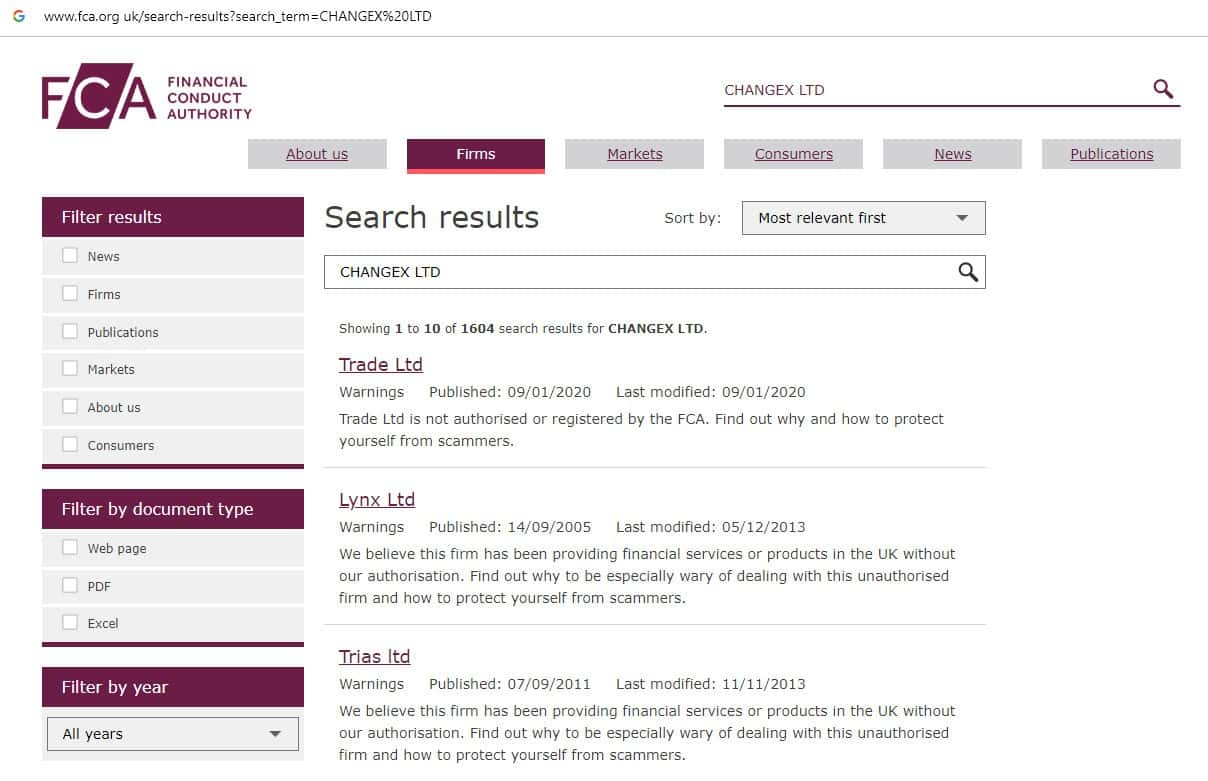
Task: Click the 'Filter results' panel heading
Action: point(173,217)
